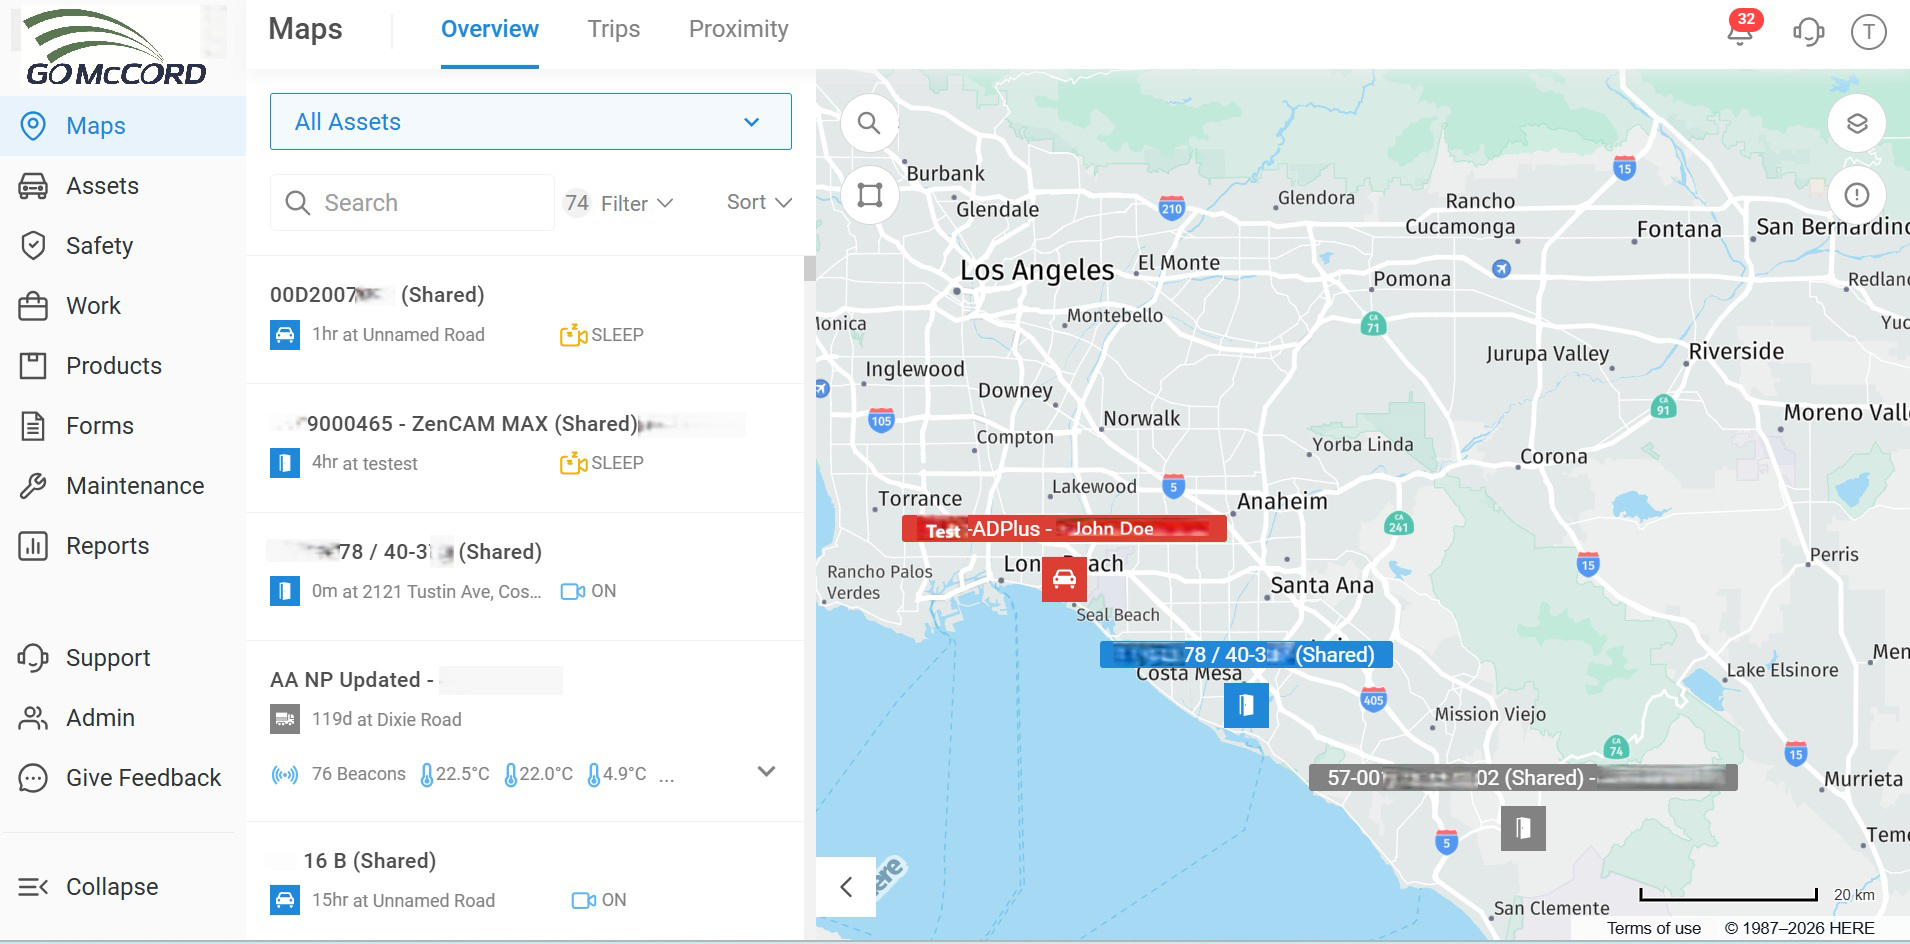
Task: Open the map layers button
Action: click(1856, 123)
